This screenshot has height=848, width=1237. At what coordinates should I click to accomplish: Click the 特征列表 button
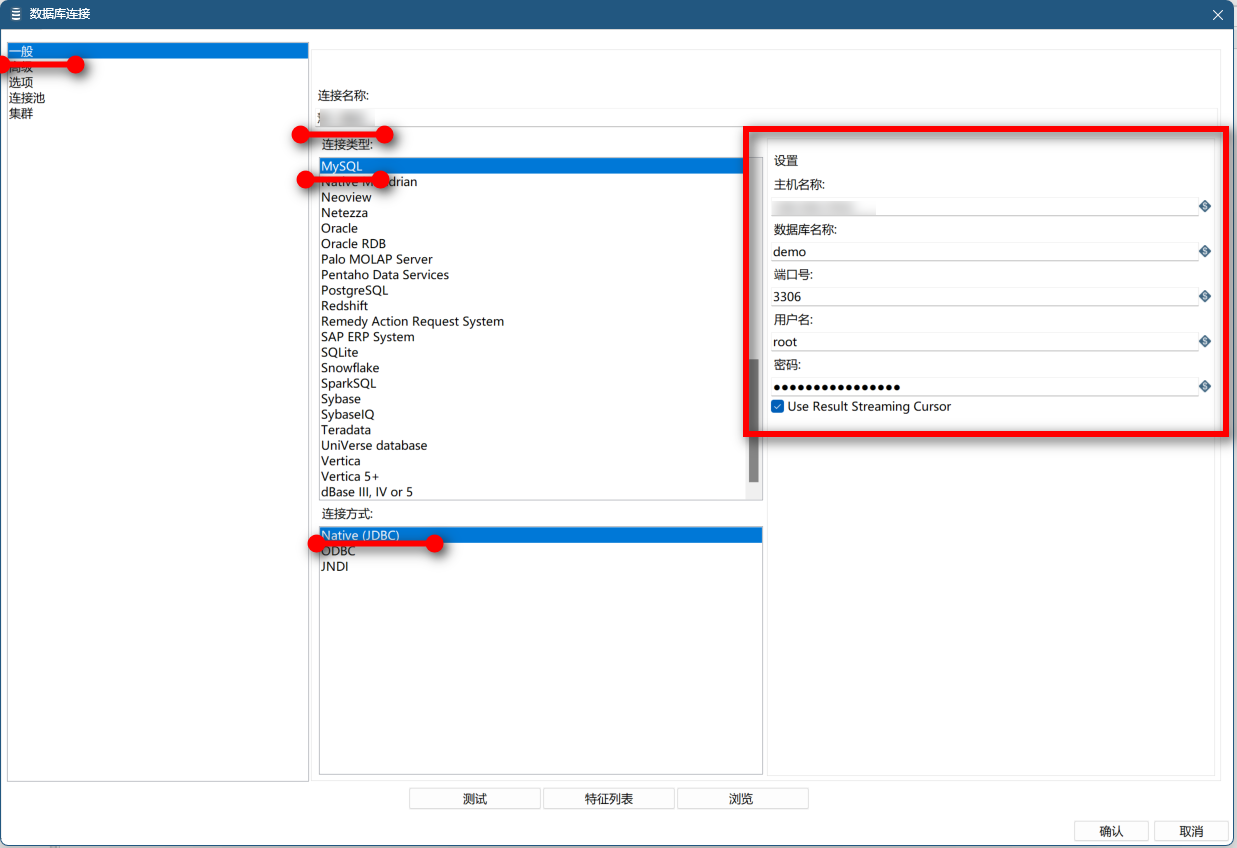click(x=608, y=799)
